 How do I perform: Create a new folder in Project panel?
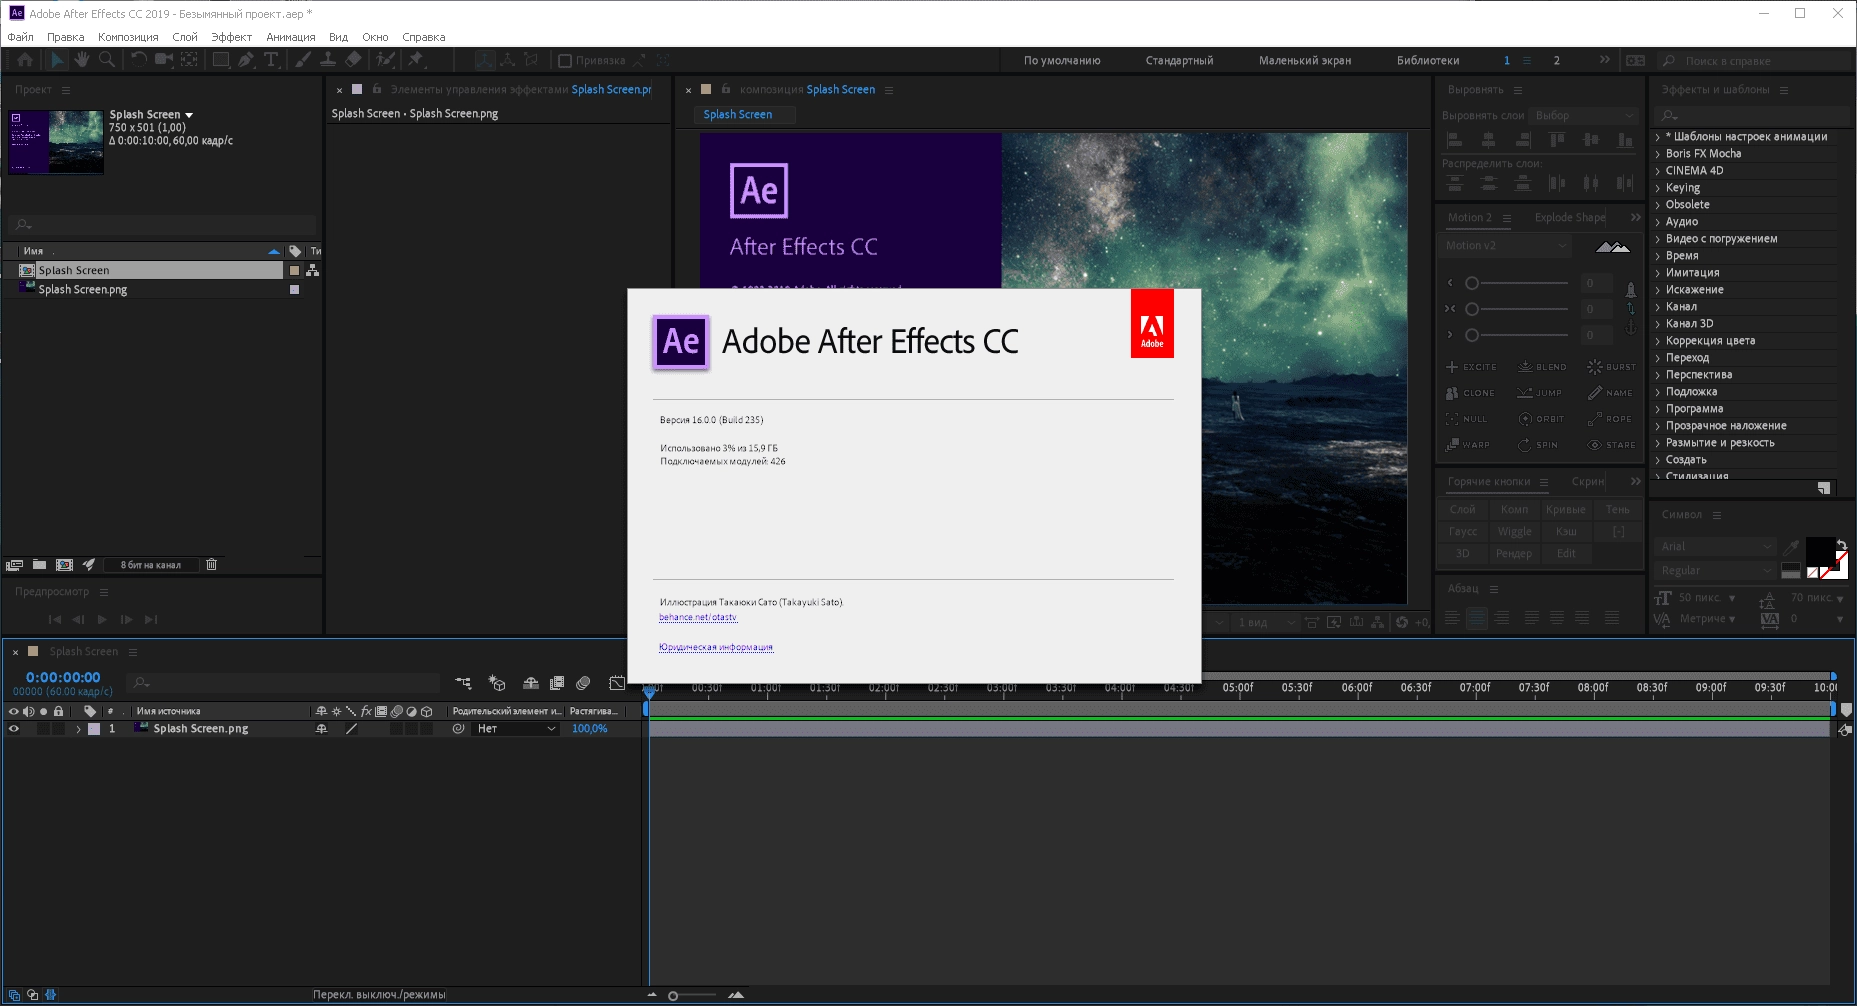tap(39, 565)
